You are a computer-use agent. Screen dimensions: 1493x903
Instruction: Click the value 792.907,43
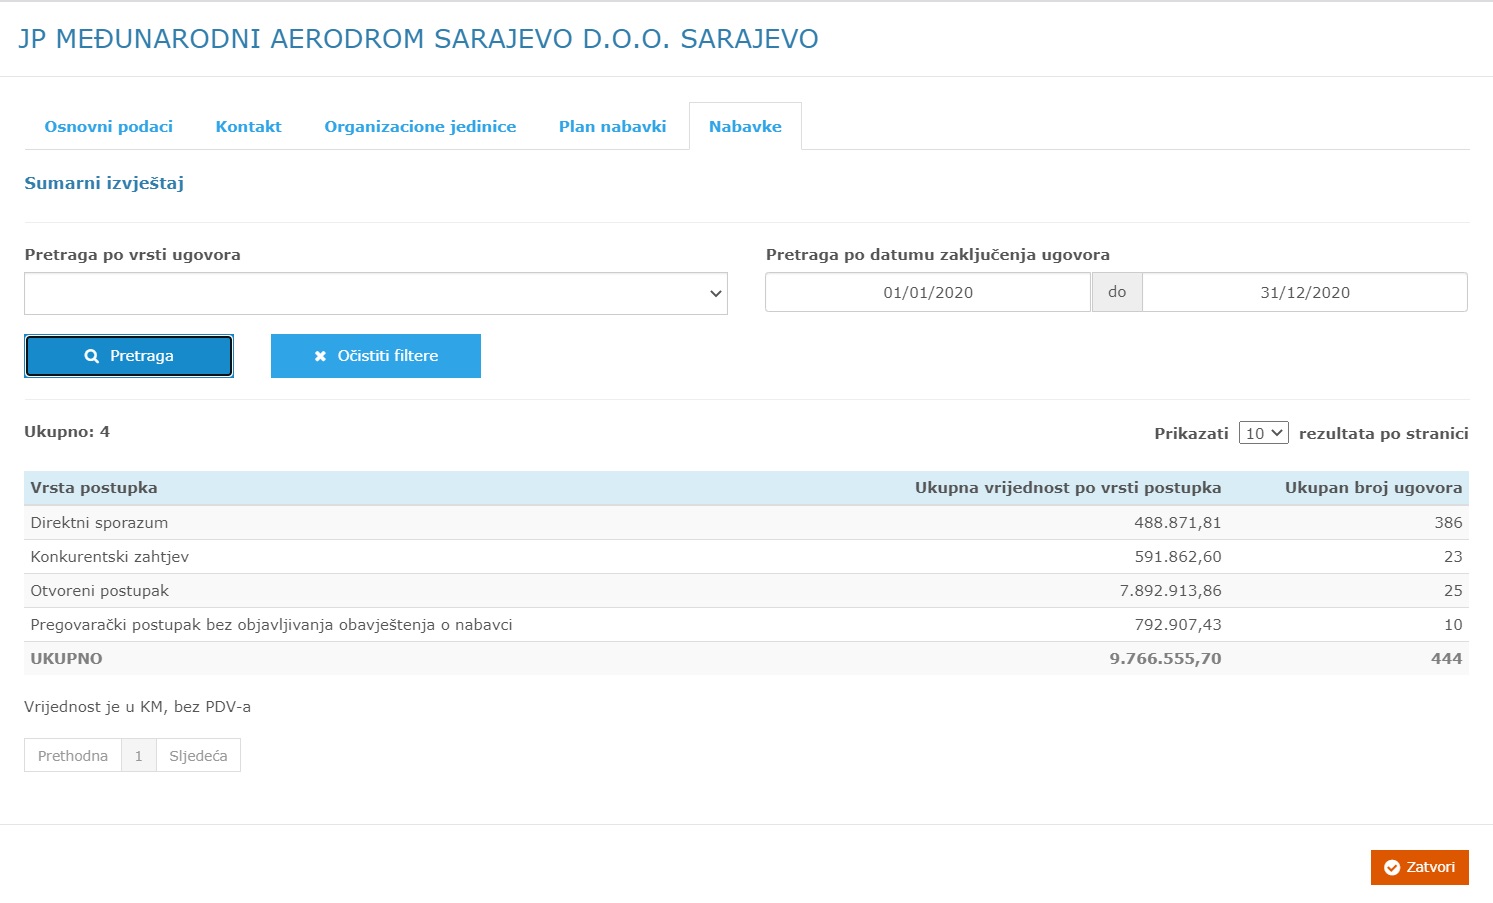point(1177,625)
